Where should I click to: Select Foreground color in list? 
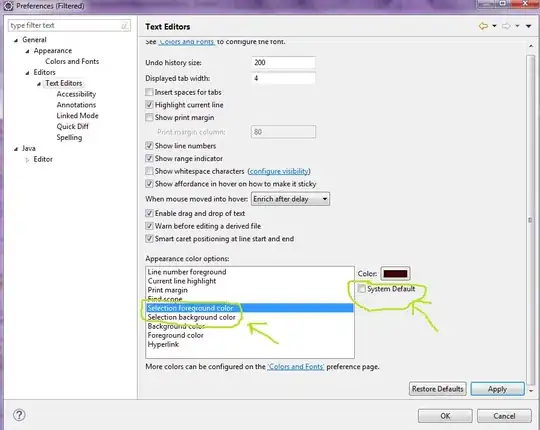[x=250, y=335]
